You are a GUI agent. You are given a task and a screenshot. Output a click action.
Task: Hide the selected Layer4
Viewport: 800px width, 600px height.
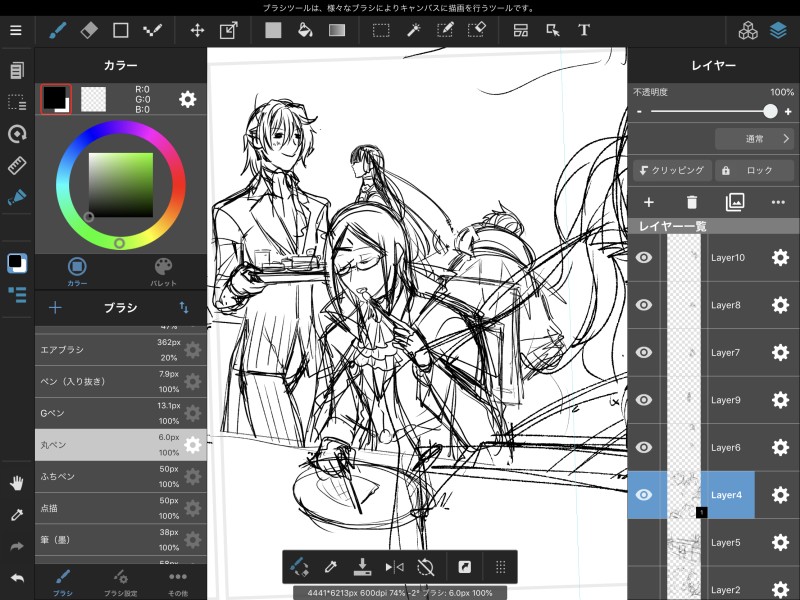coord(644,495)
